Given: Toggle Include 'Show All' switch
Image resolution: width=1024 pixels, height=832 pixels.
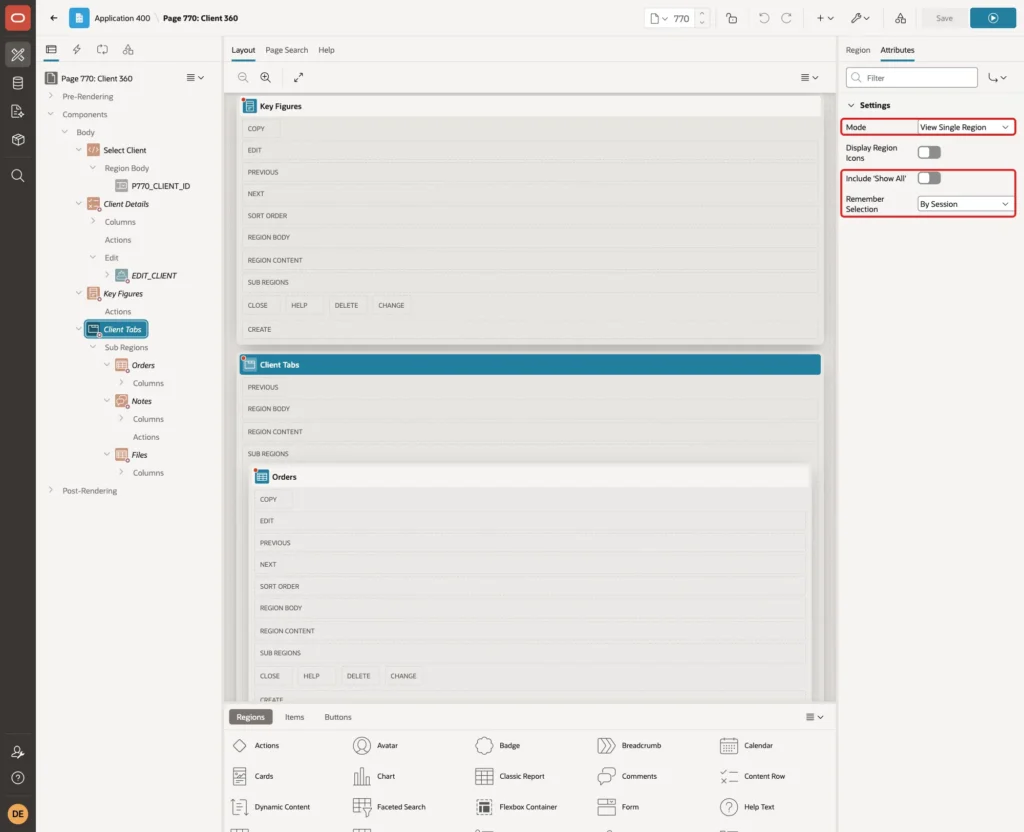Looking at the screenshot, I should (x=929, y=178).
